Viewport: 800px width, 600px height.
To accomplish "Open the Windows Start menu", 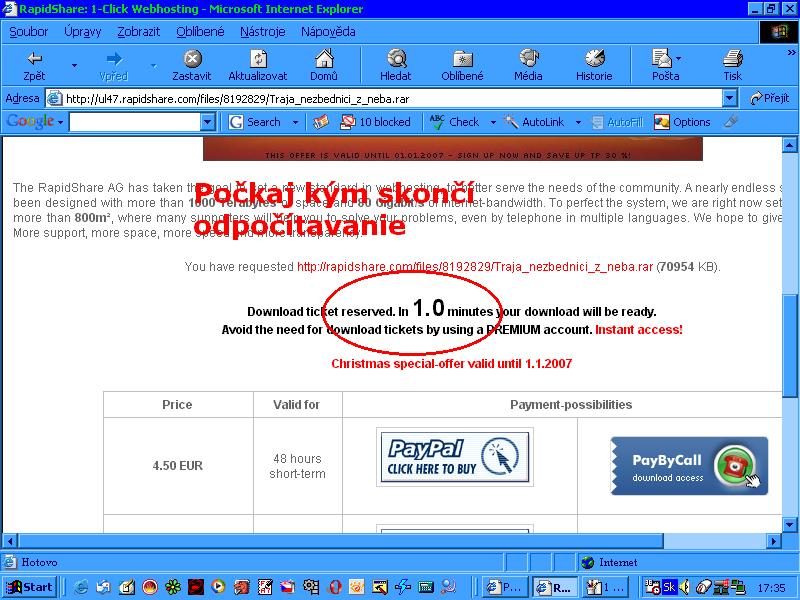I will coord(29,587).
